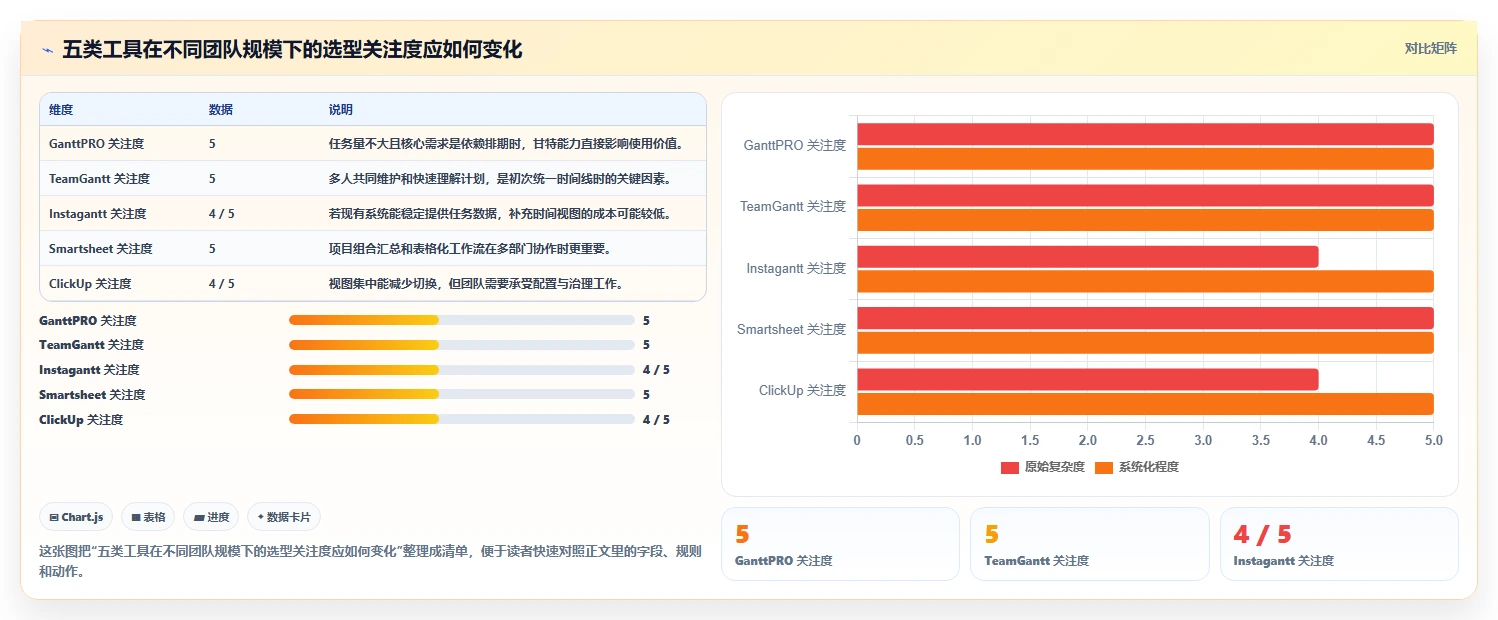
Task: Select ClickUp 关注度 cell in the table
Action: pyautogui.click(x=90, y=284)
